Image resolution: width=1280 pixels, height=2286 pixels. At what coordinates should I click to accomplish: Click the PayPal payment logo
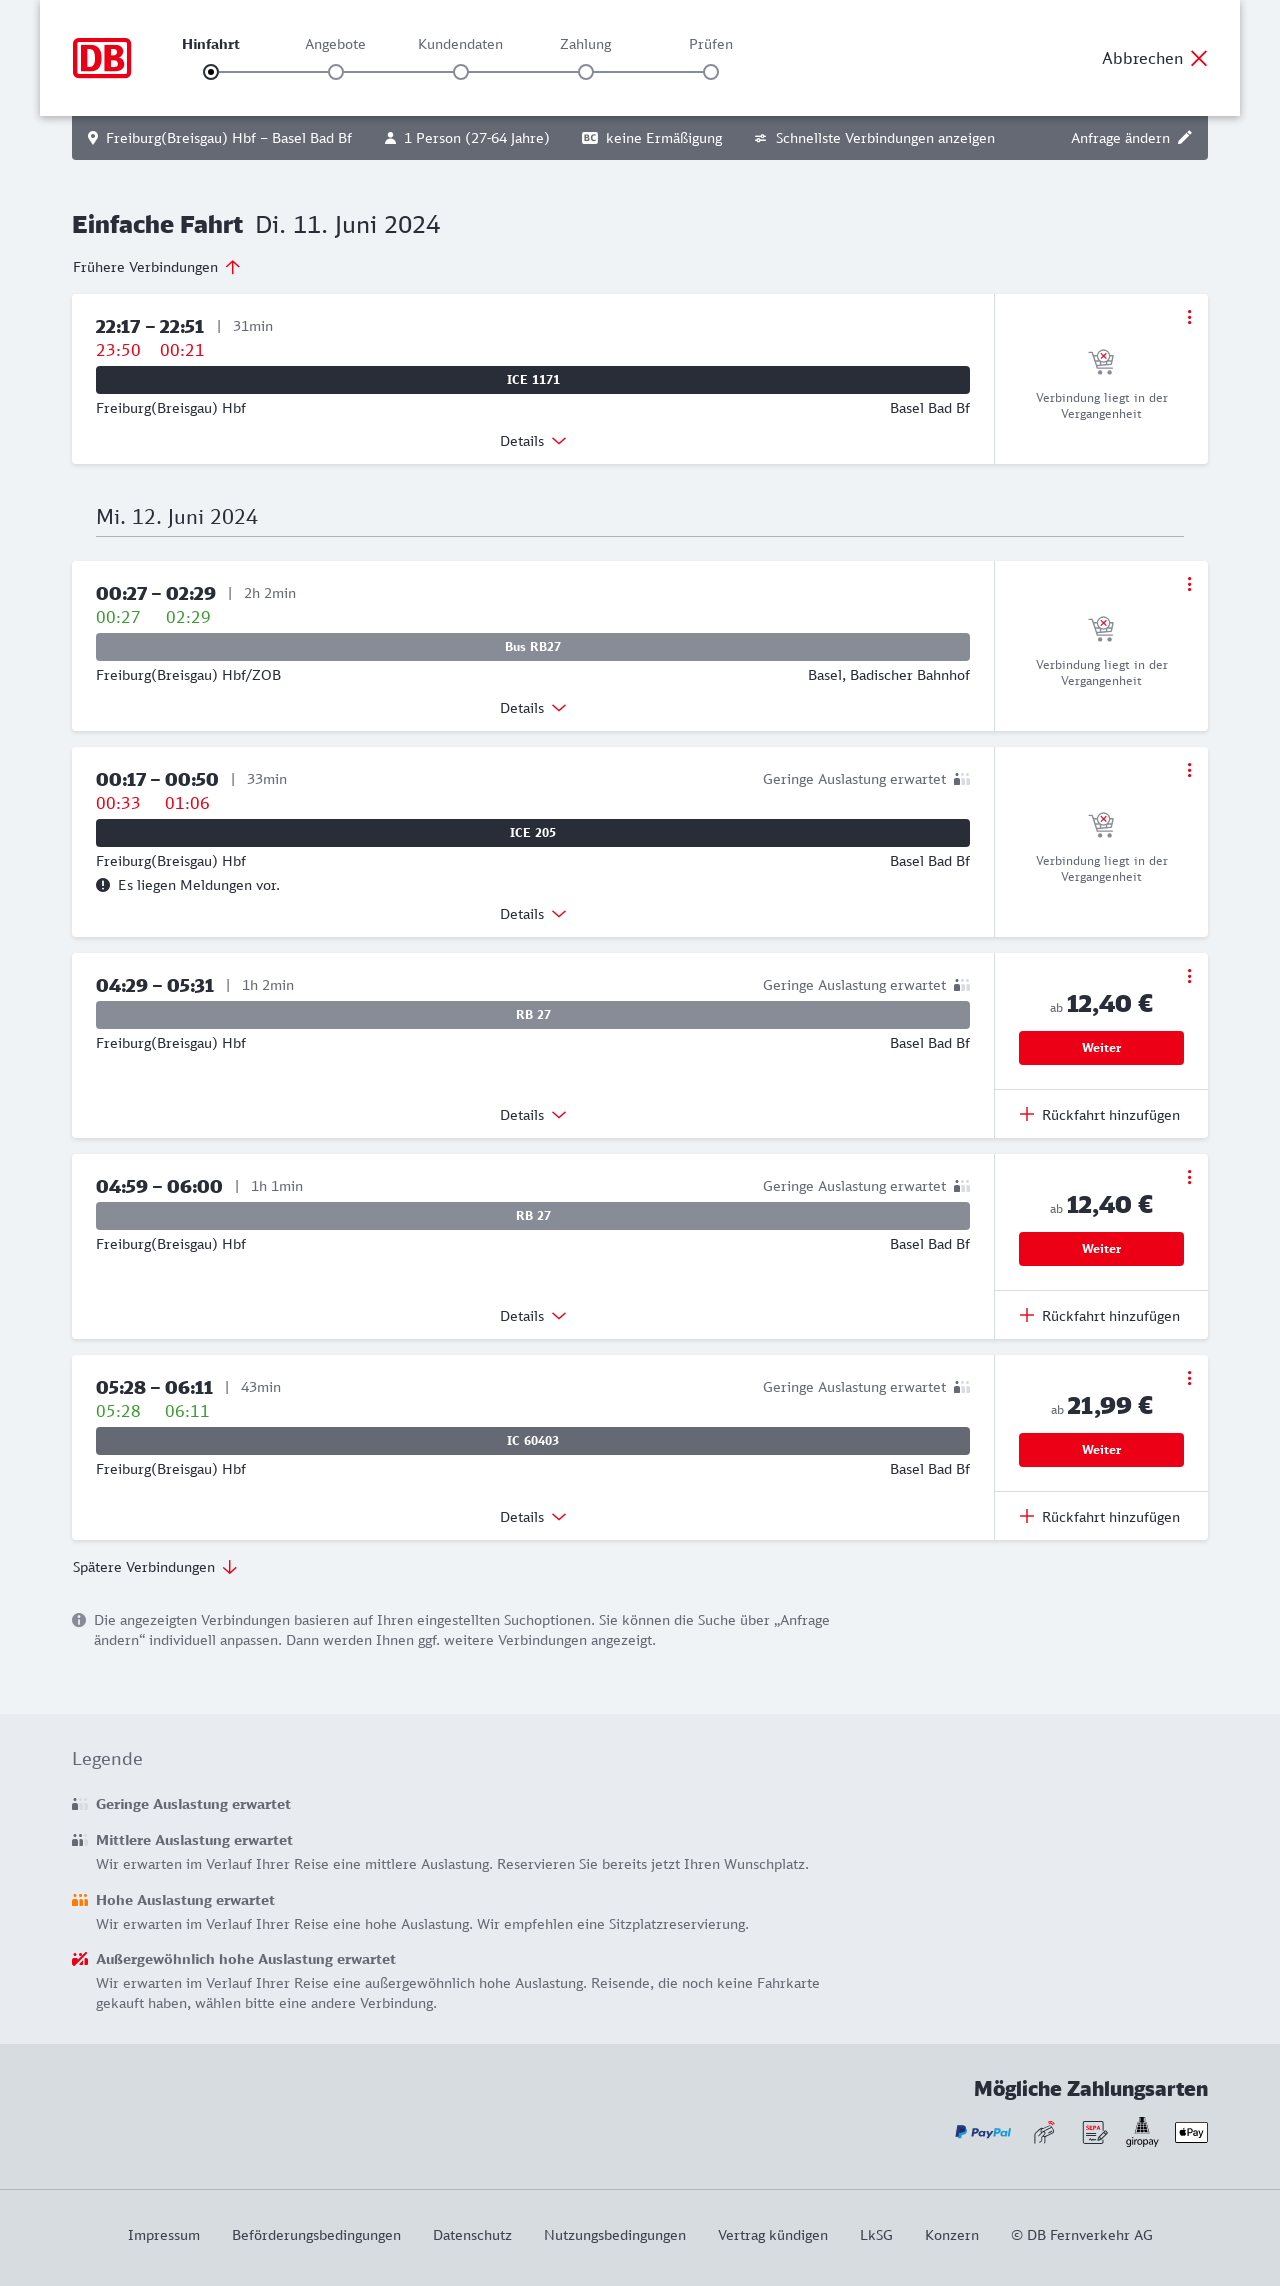coord(983,2132)
